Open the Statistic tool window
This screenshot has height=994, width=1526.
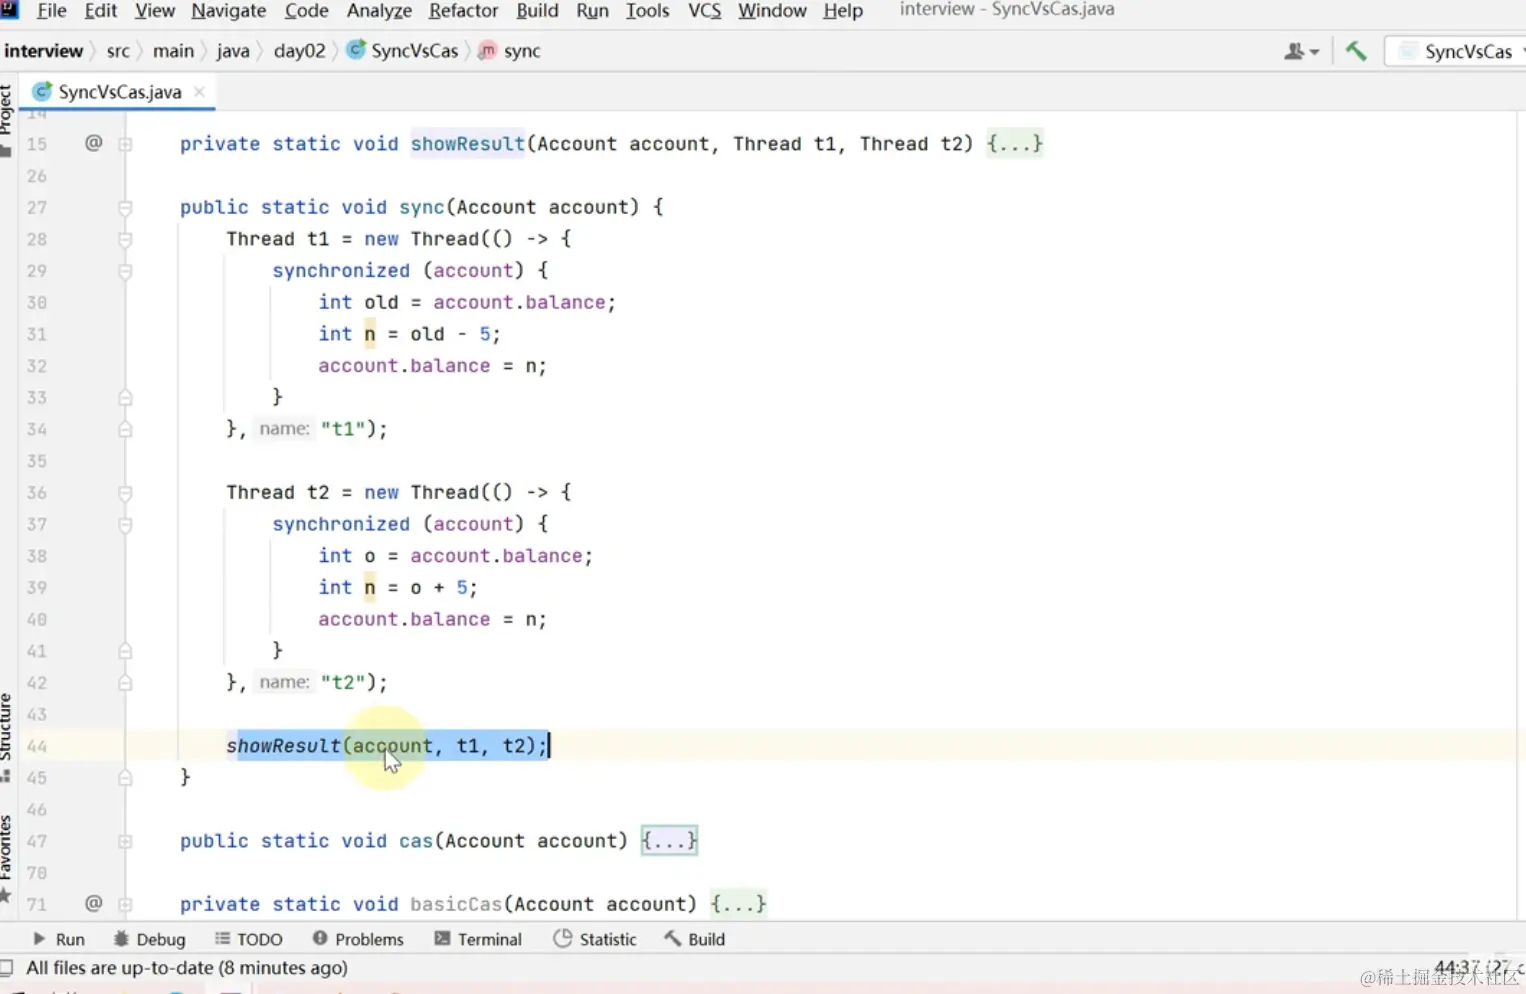pos(595,939)
